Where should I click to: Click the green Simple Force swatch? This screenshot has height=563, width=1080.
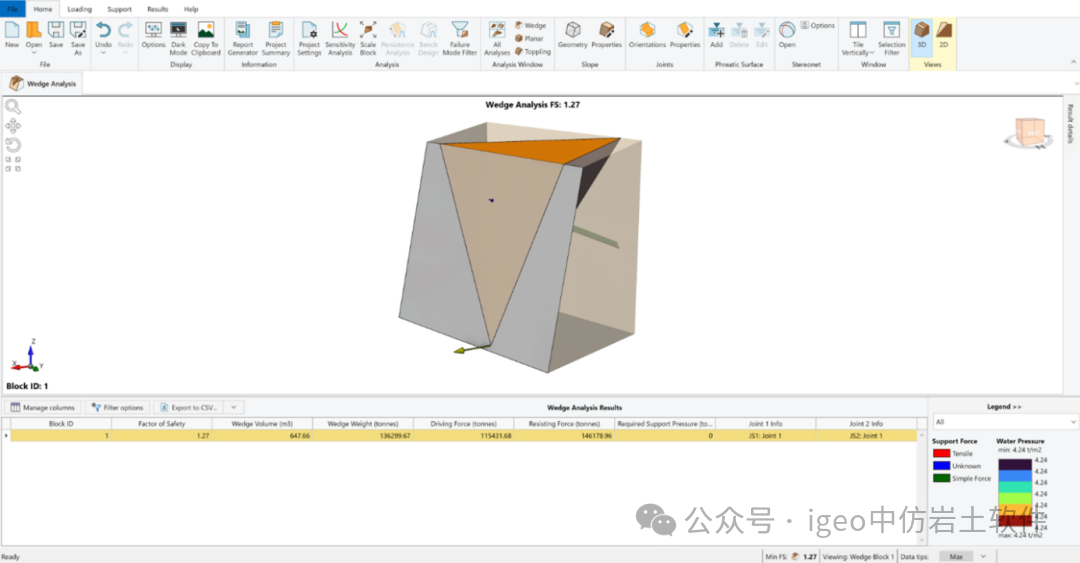[942, 478]
